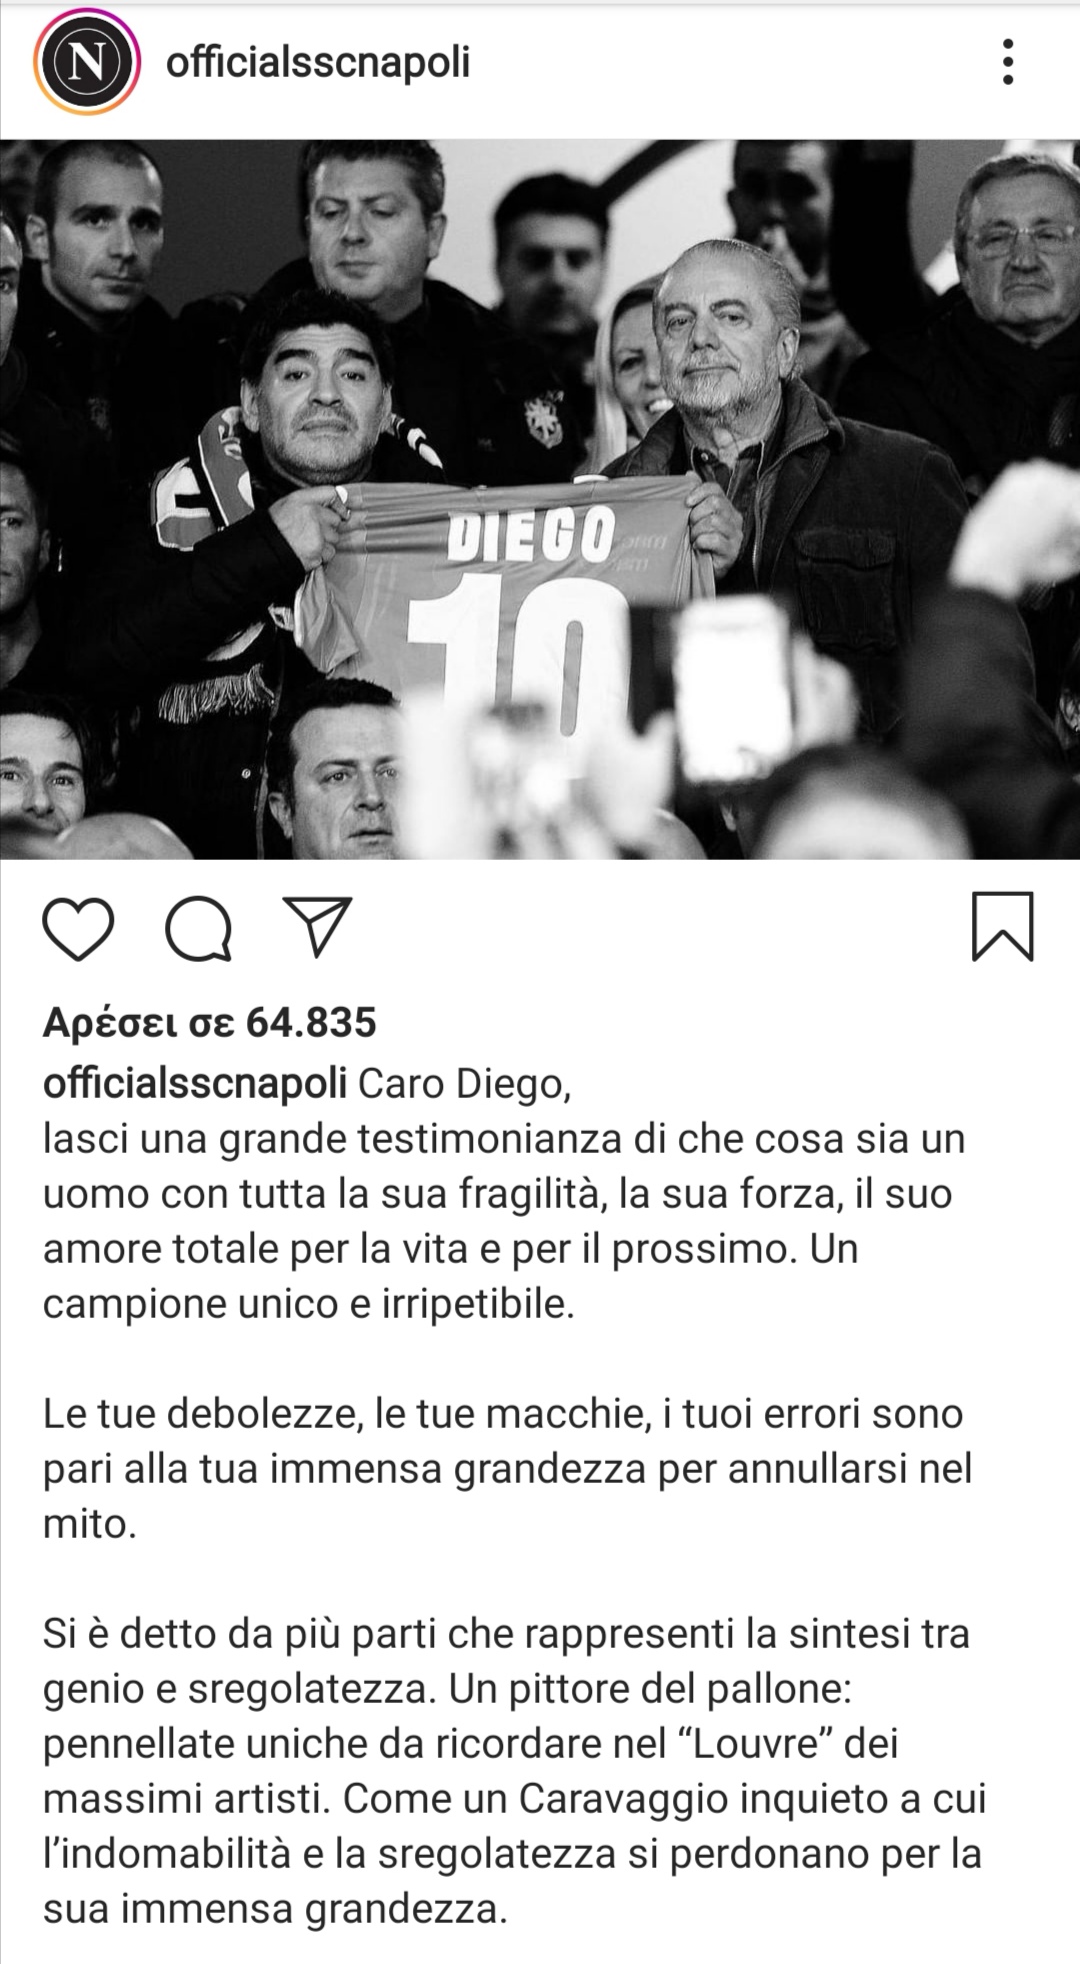
Task: Open the three-dot post options menu
Action: pos(1008,62)
